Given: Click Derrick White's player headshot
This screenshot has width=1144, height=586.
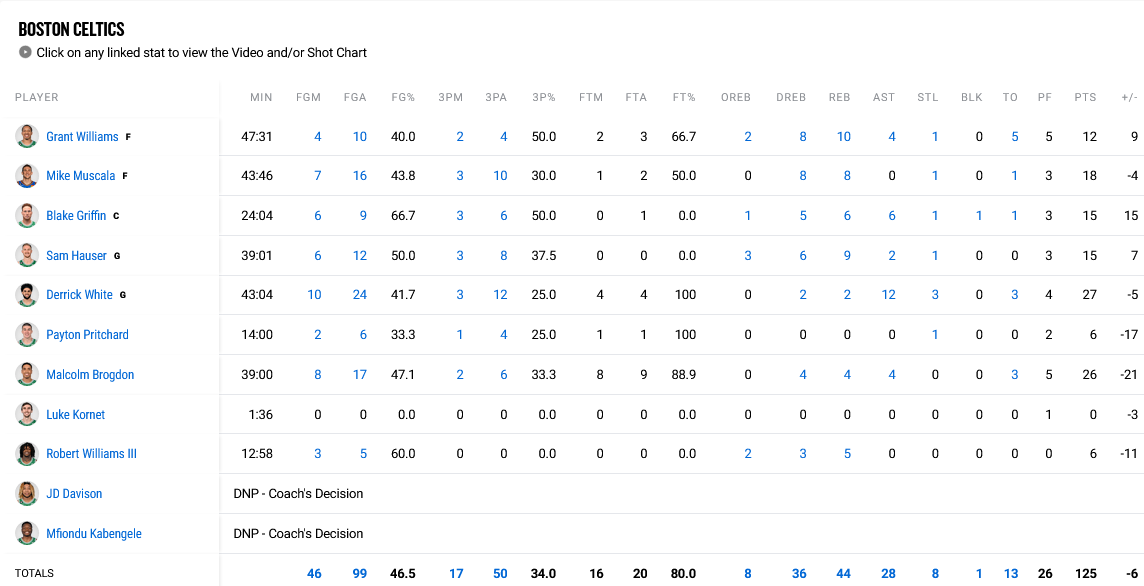Looking at the screenshot, I should (x=26, y=294).
